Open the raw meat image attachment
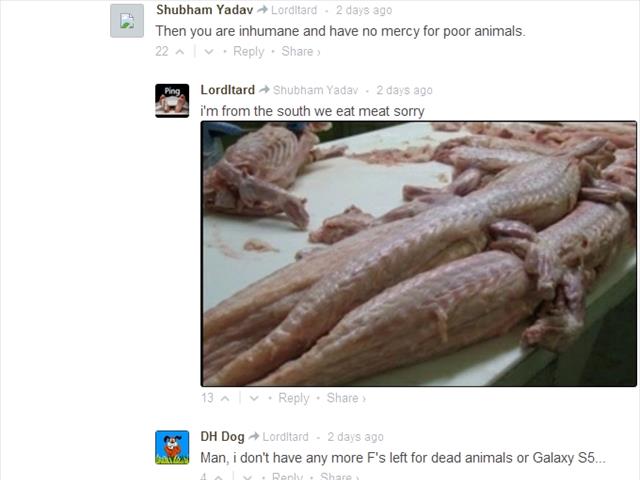Viewport: 640px width, 480px height. click(x=419, y=254)
